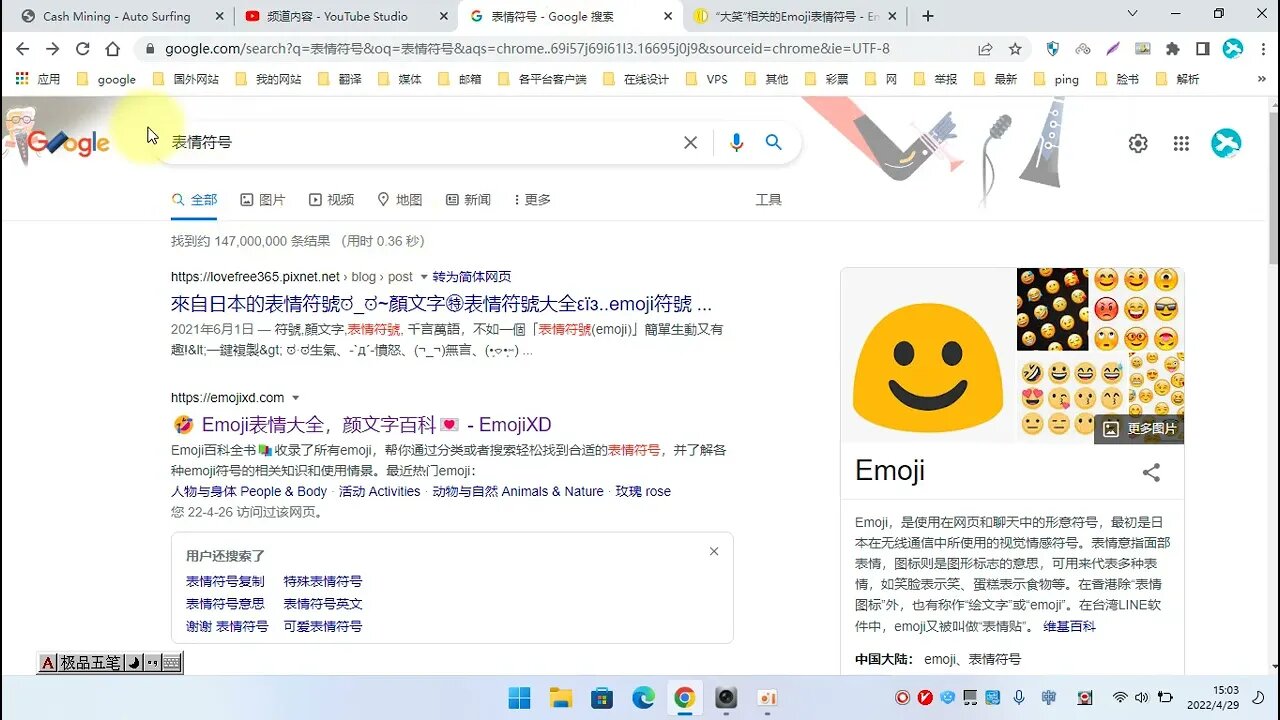This screenshot has width=1280, height=720.
Task: Launch Microsoft Store from taskbar
Action: tap(601, 697)
